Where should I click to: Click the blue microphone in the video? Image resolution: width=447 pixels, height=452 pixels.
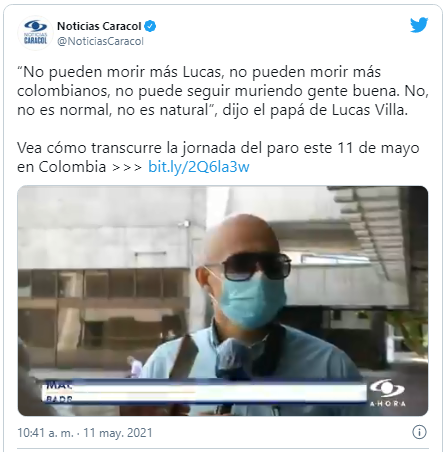pyautogui.click(x=233, y=359)
